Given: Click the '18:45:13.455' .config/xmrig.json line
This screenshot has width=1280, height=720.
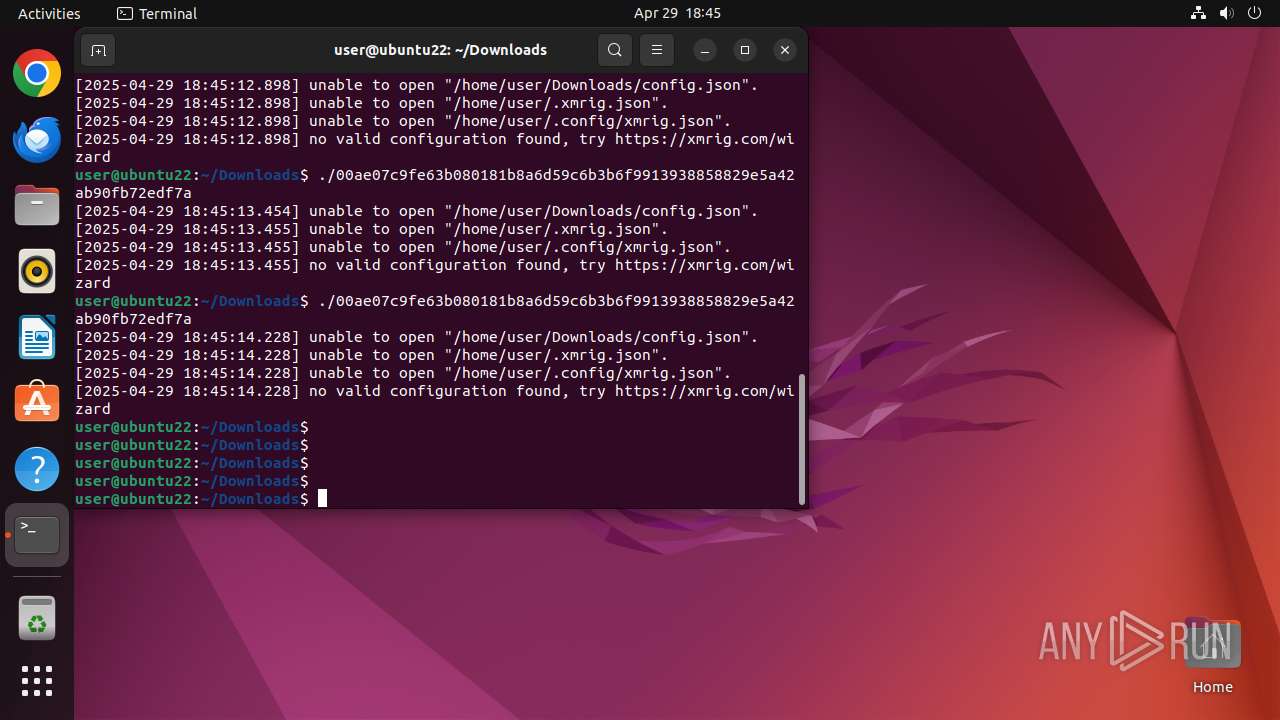Looking at the screenshot, I should (x=403, y=247).
